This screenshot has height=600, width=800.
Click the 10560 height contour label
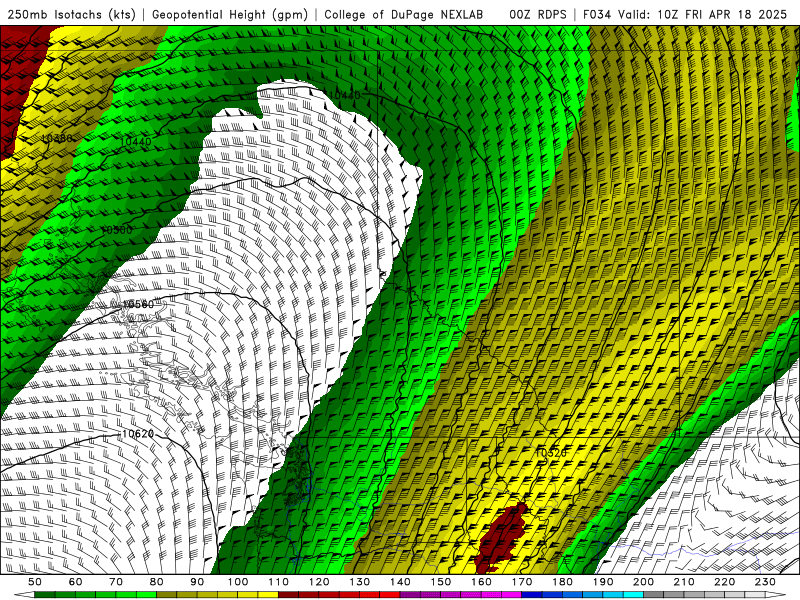click(138, 305)
